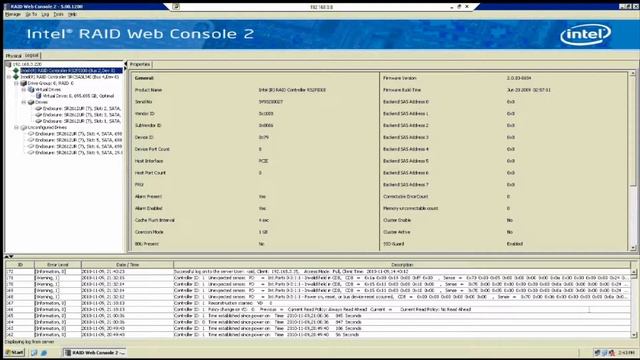Open the Tools menu

59,14
